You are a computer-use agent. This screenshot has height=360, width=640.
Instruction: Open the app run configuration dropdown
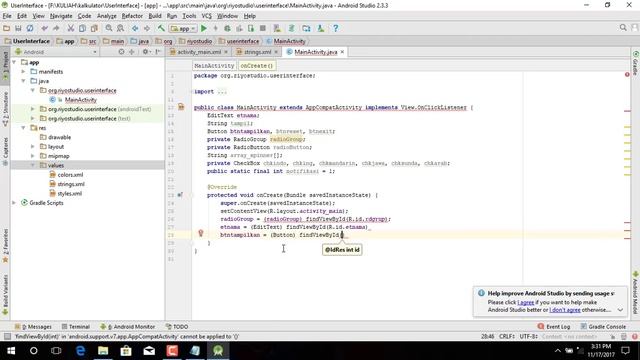pos(183,28)
